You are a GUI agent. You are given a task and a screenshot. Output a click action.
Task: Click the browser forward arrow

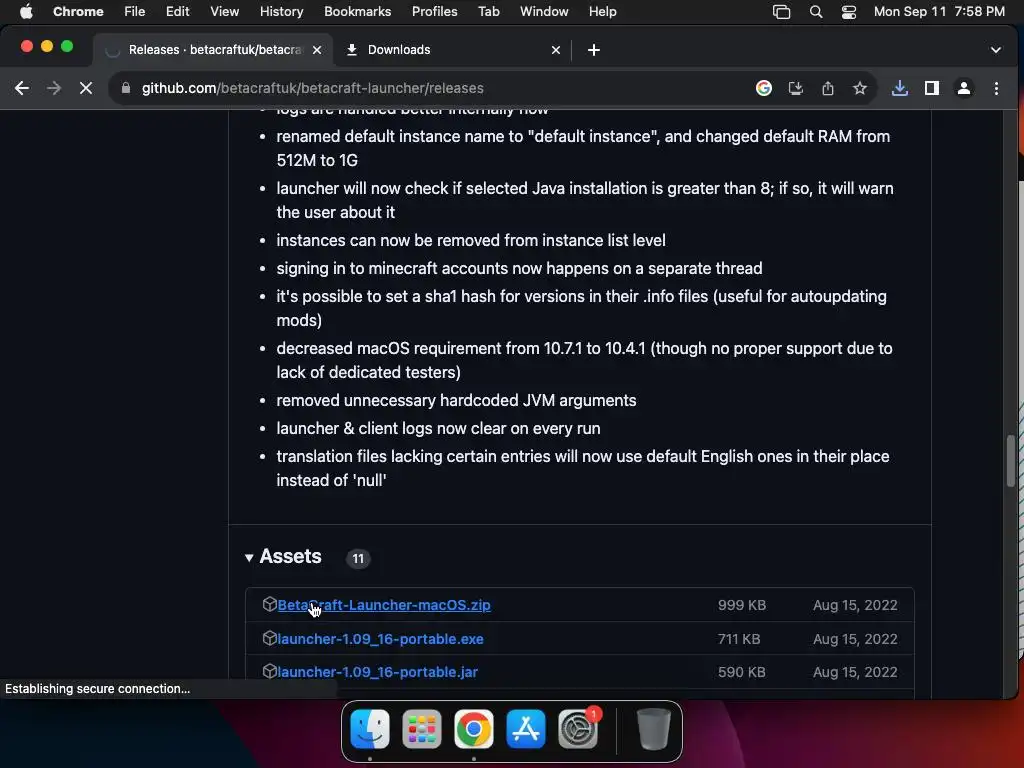(54, 88)
